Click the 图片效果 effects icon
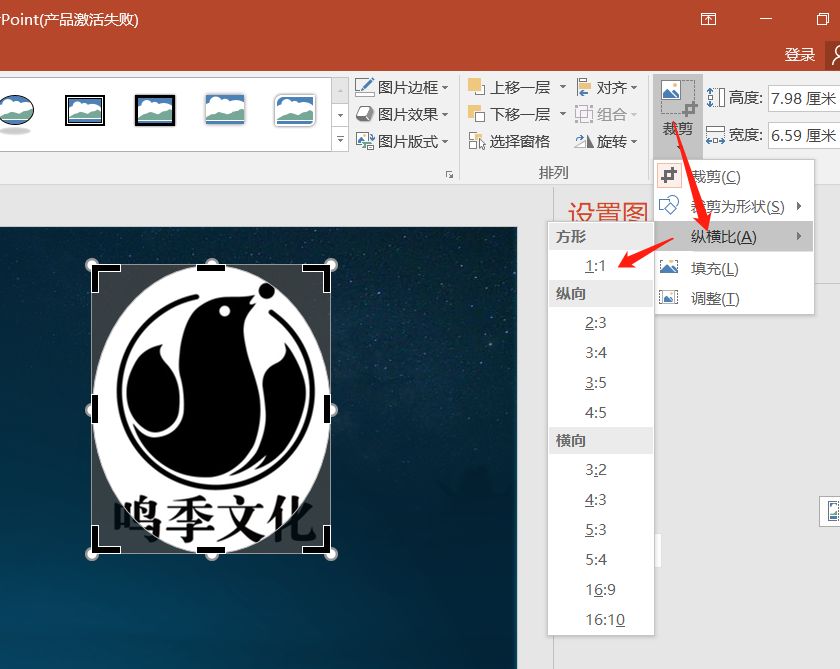 coord(364,114)
